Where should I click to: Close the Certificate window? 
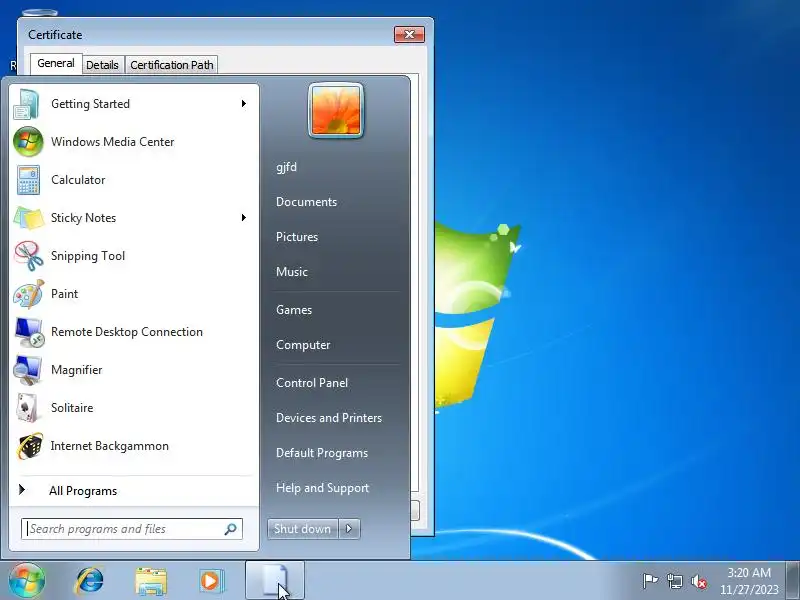point(409,35)
